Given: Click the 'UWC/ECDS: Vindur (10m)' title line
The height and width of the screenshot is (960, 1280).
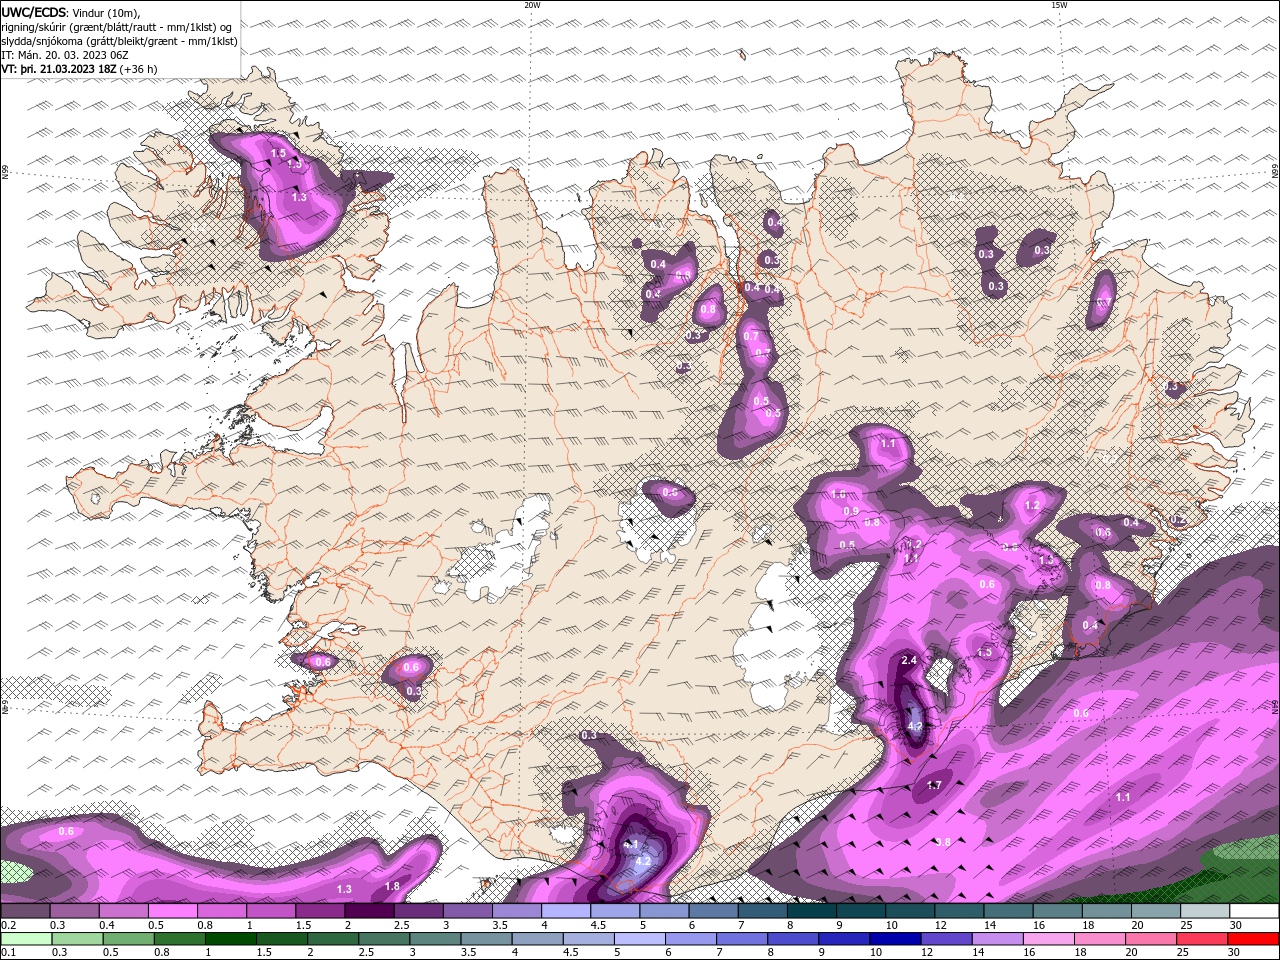Looking at the screenshot, I should pos(71,11).
